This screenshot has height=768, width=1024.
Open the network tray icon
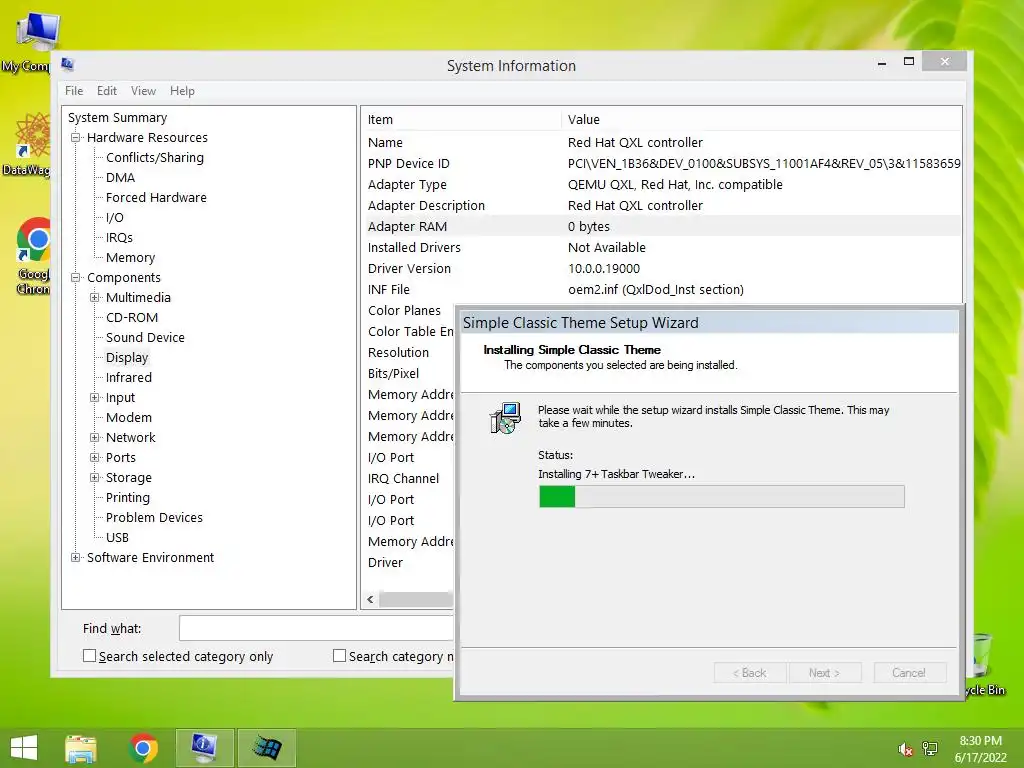point(930,749)
